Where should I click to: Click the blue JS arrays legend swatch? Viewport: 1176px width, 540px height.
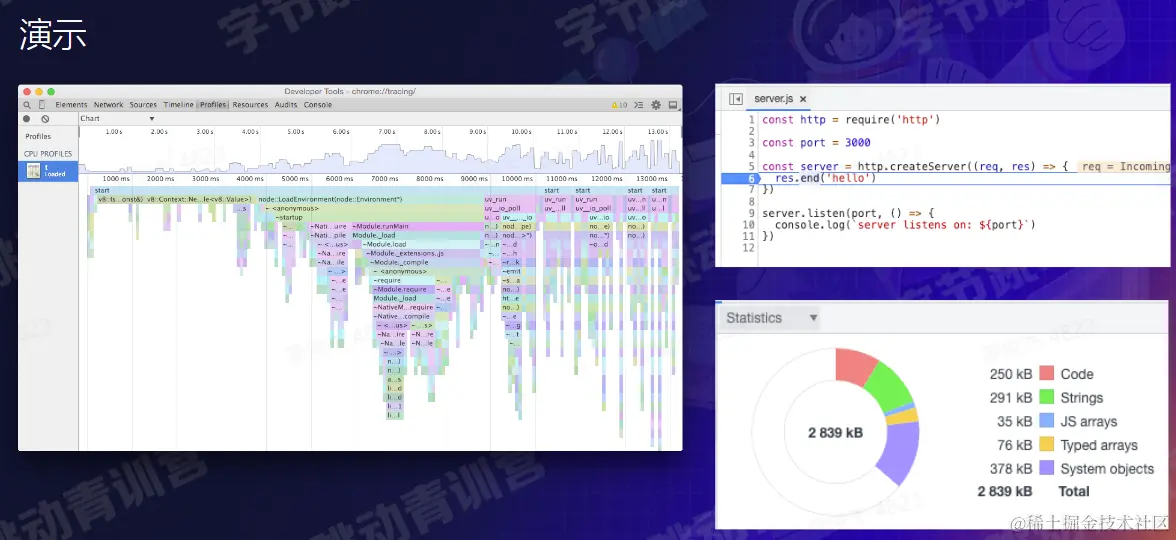point(1047,421)
